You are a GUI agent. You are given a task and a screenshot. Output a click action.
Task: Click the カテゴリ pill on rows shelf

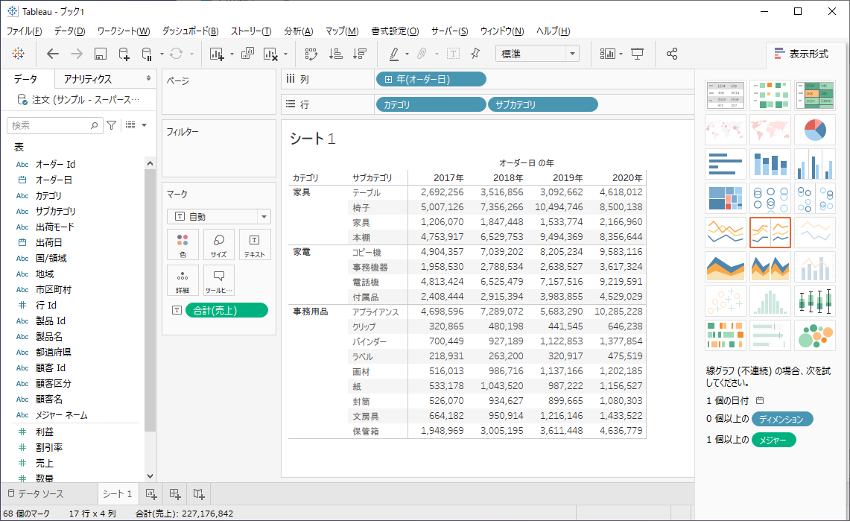point(430,105)
